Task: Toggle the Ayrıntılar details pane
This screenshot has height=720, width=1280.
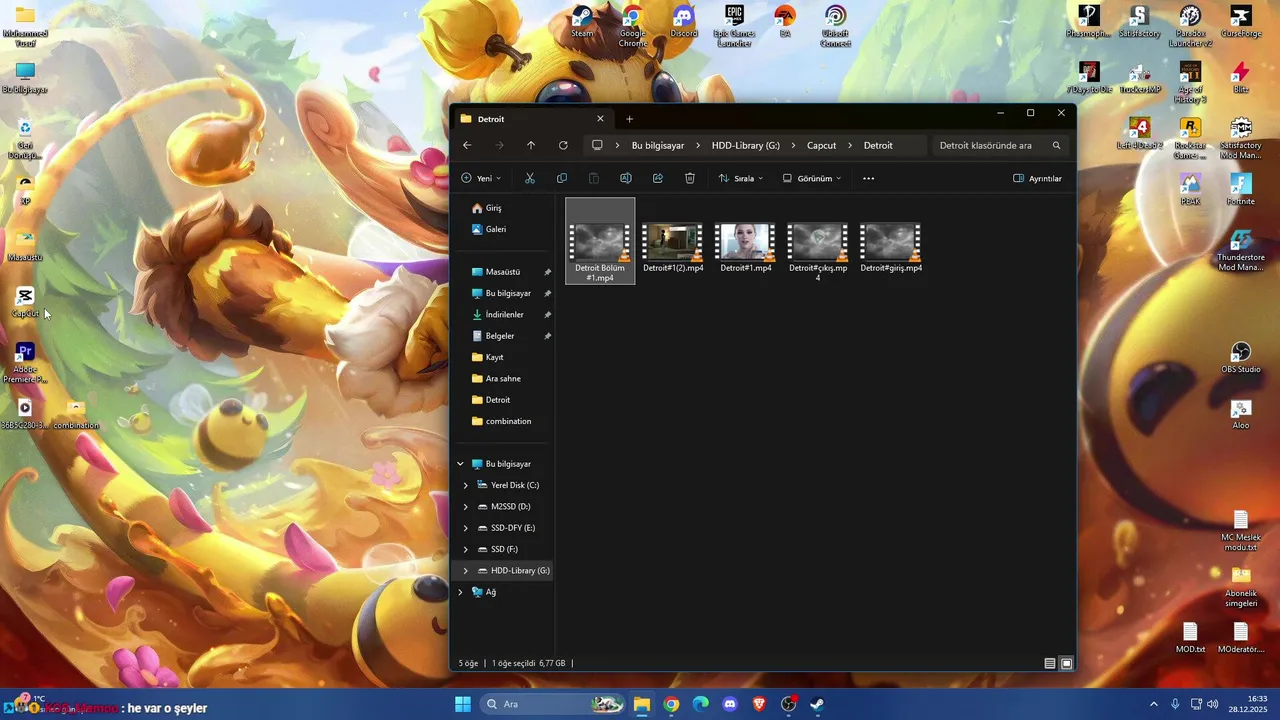Action: [x=1037, y=178]
